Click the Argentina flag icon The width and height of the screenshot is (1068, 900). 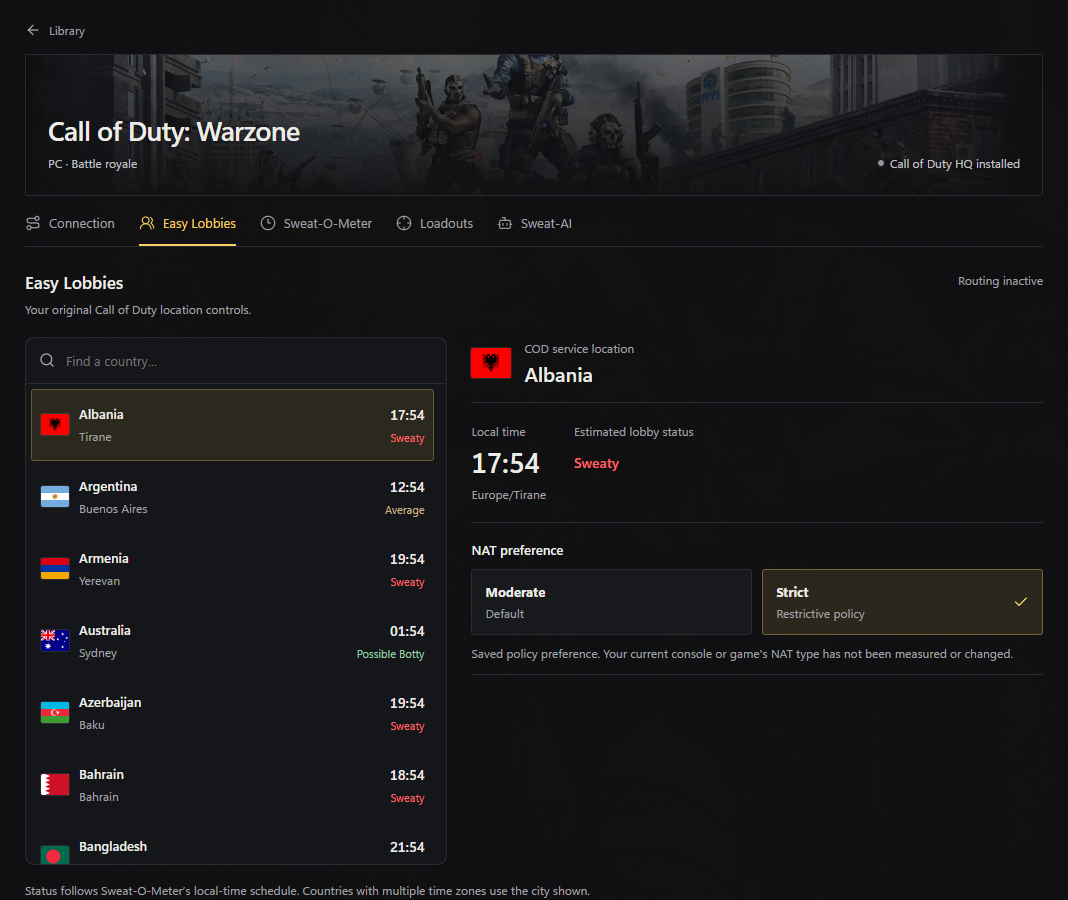pyautogui.click(x=55, y=497)
